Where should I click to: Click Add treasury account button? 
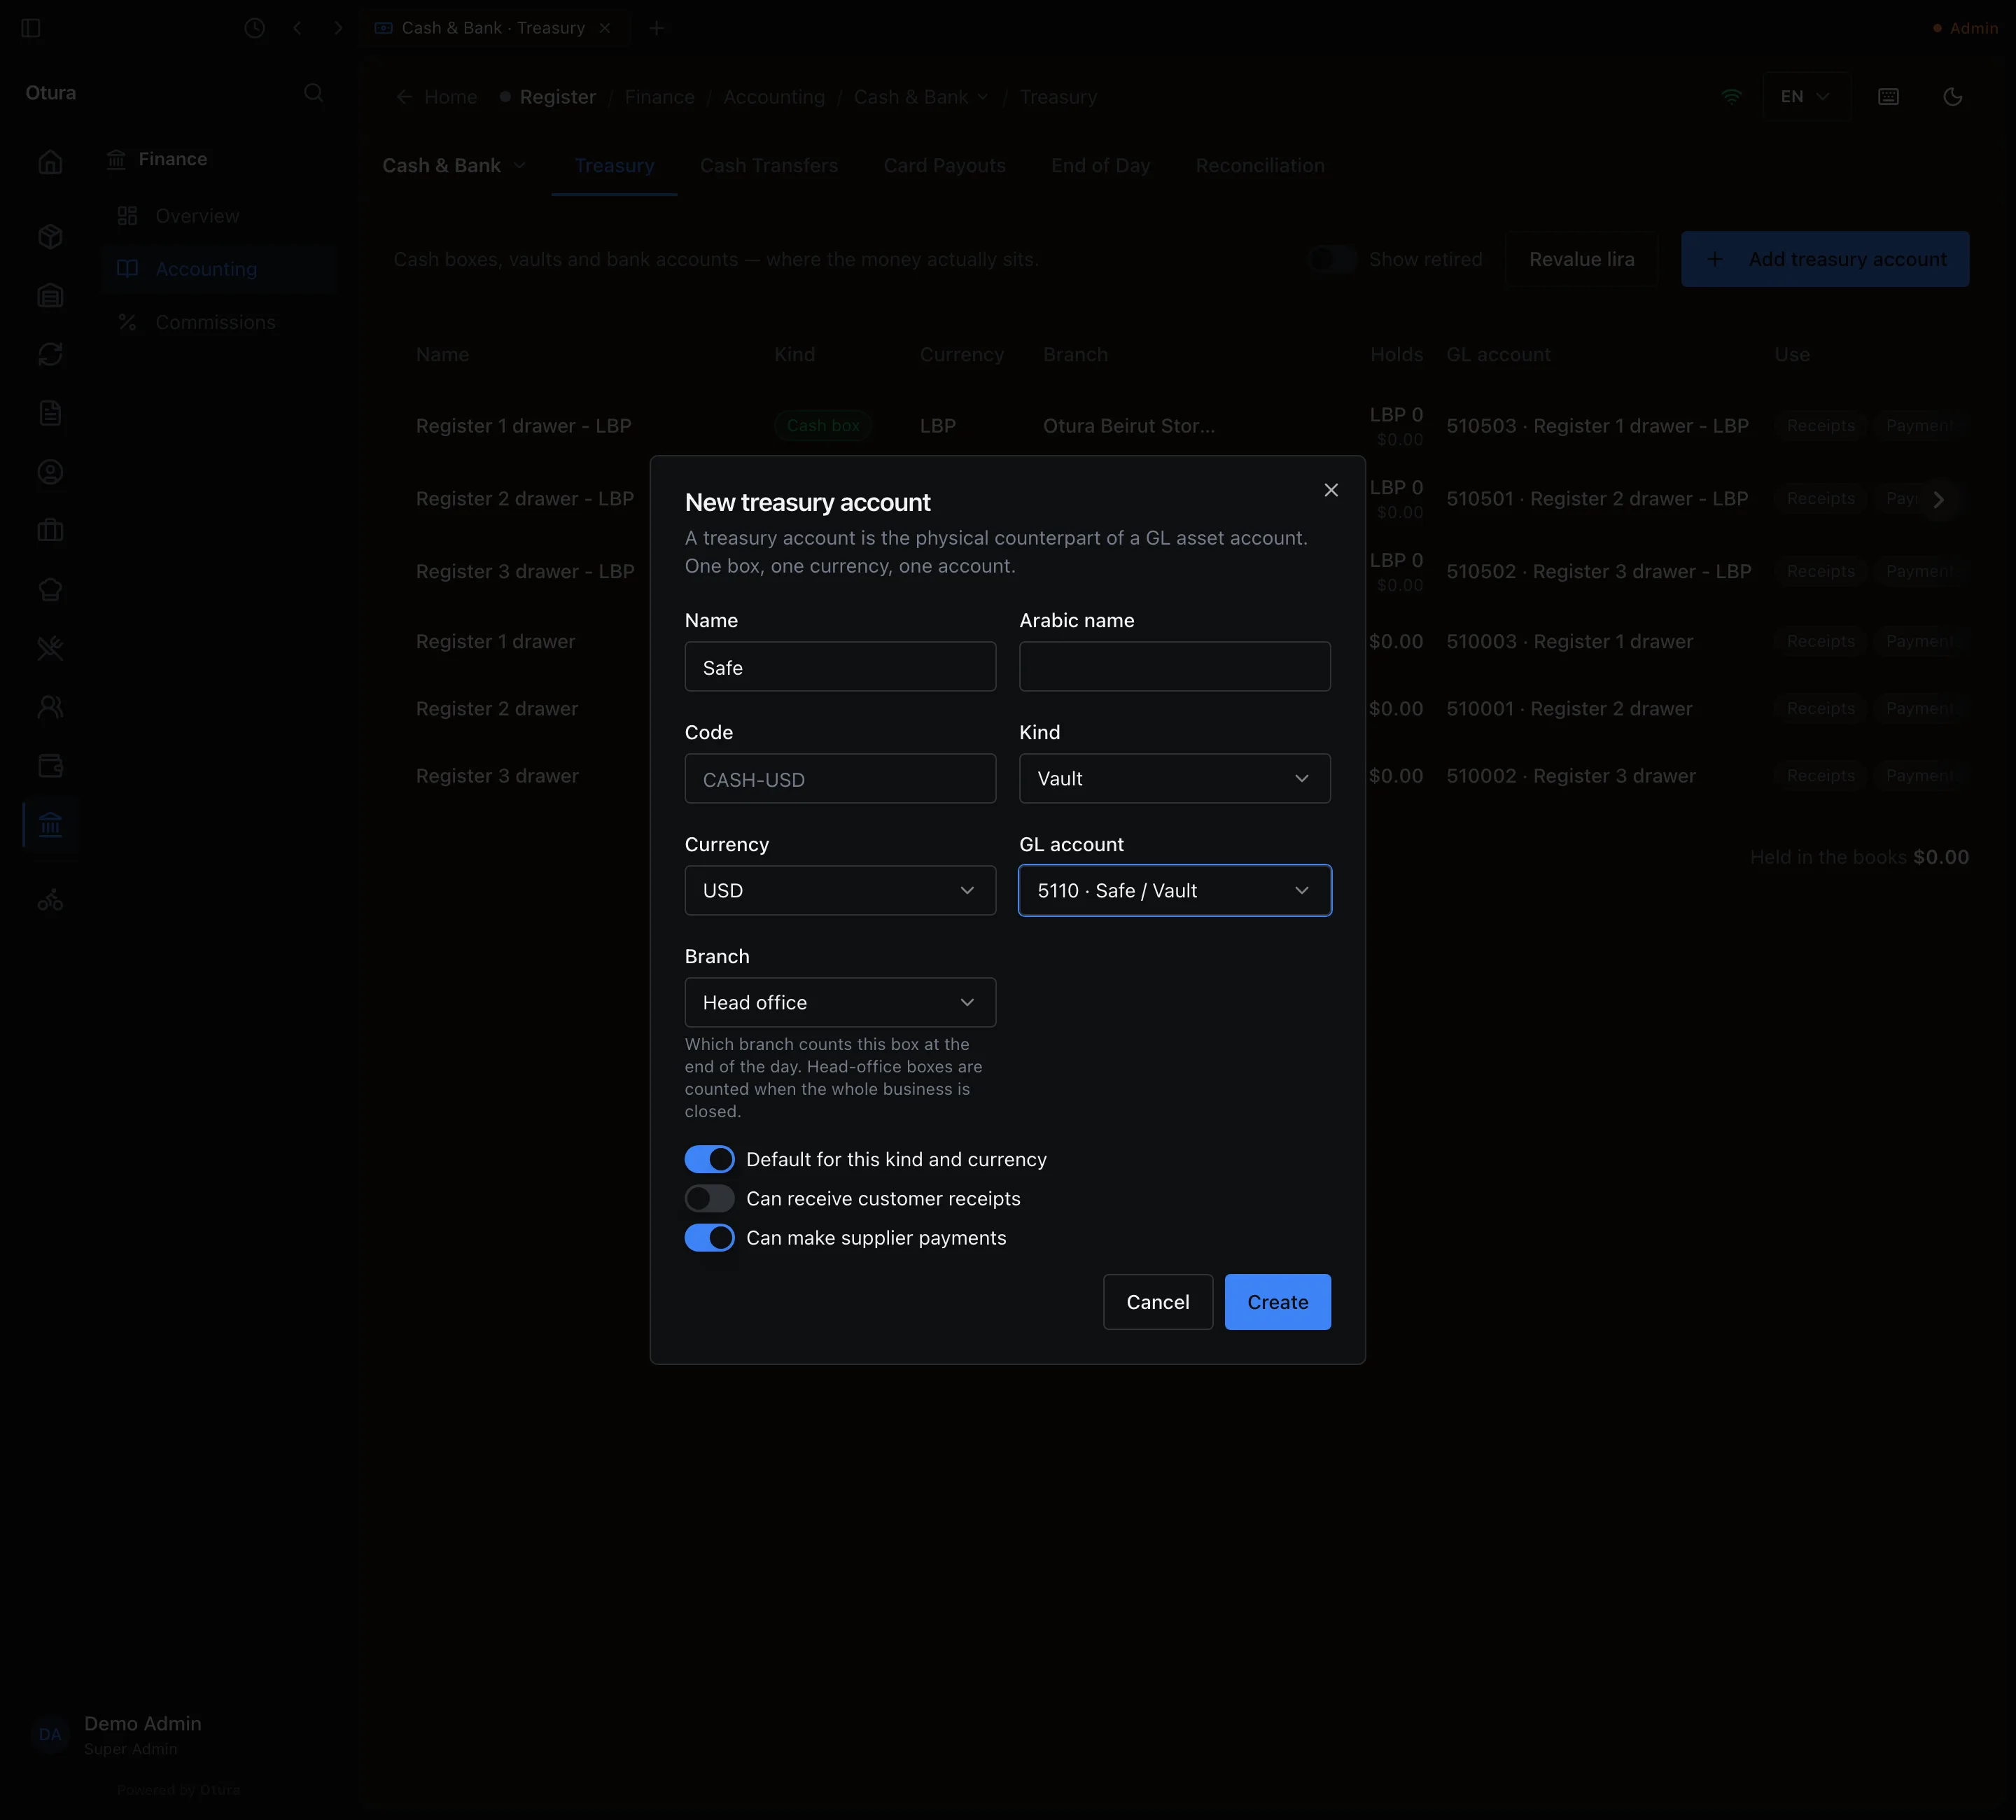1824,259
